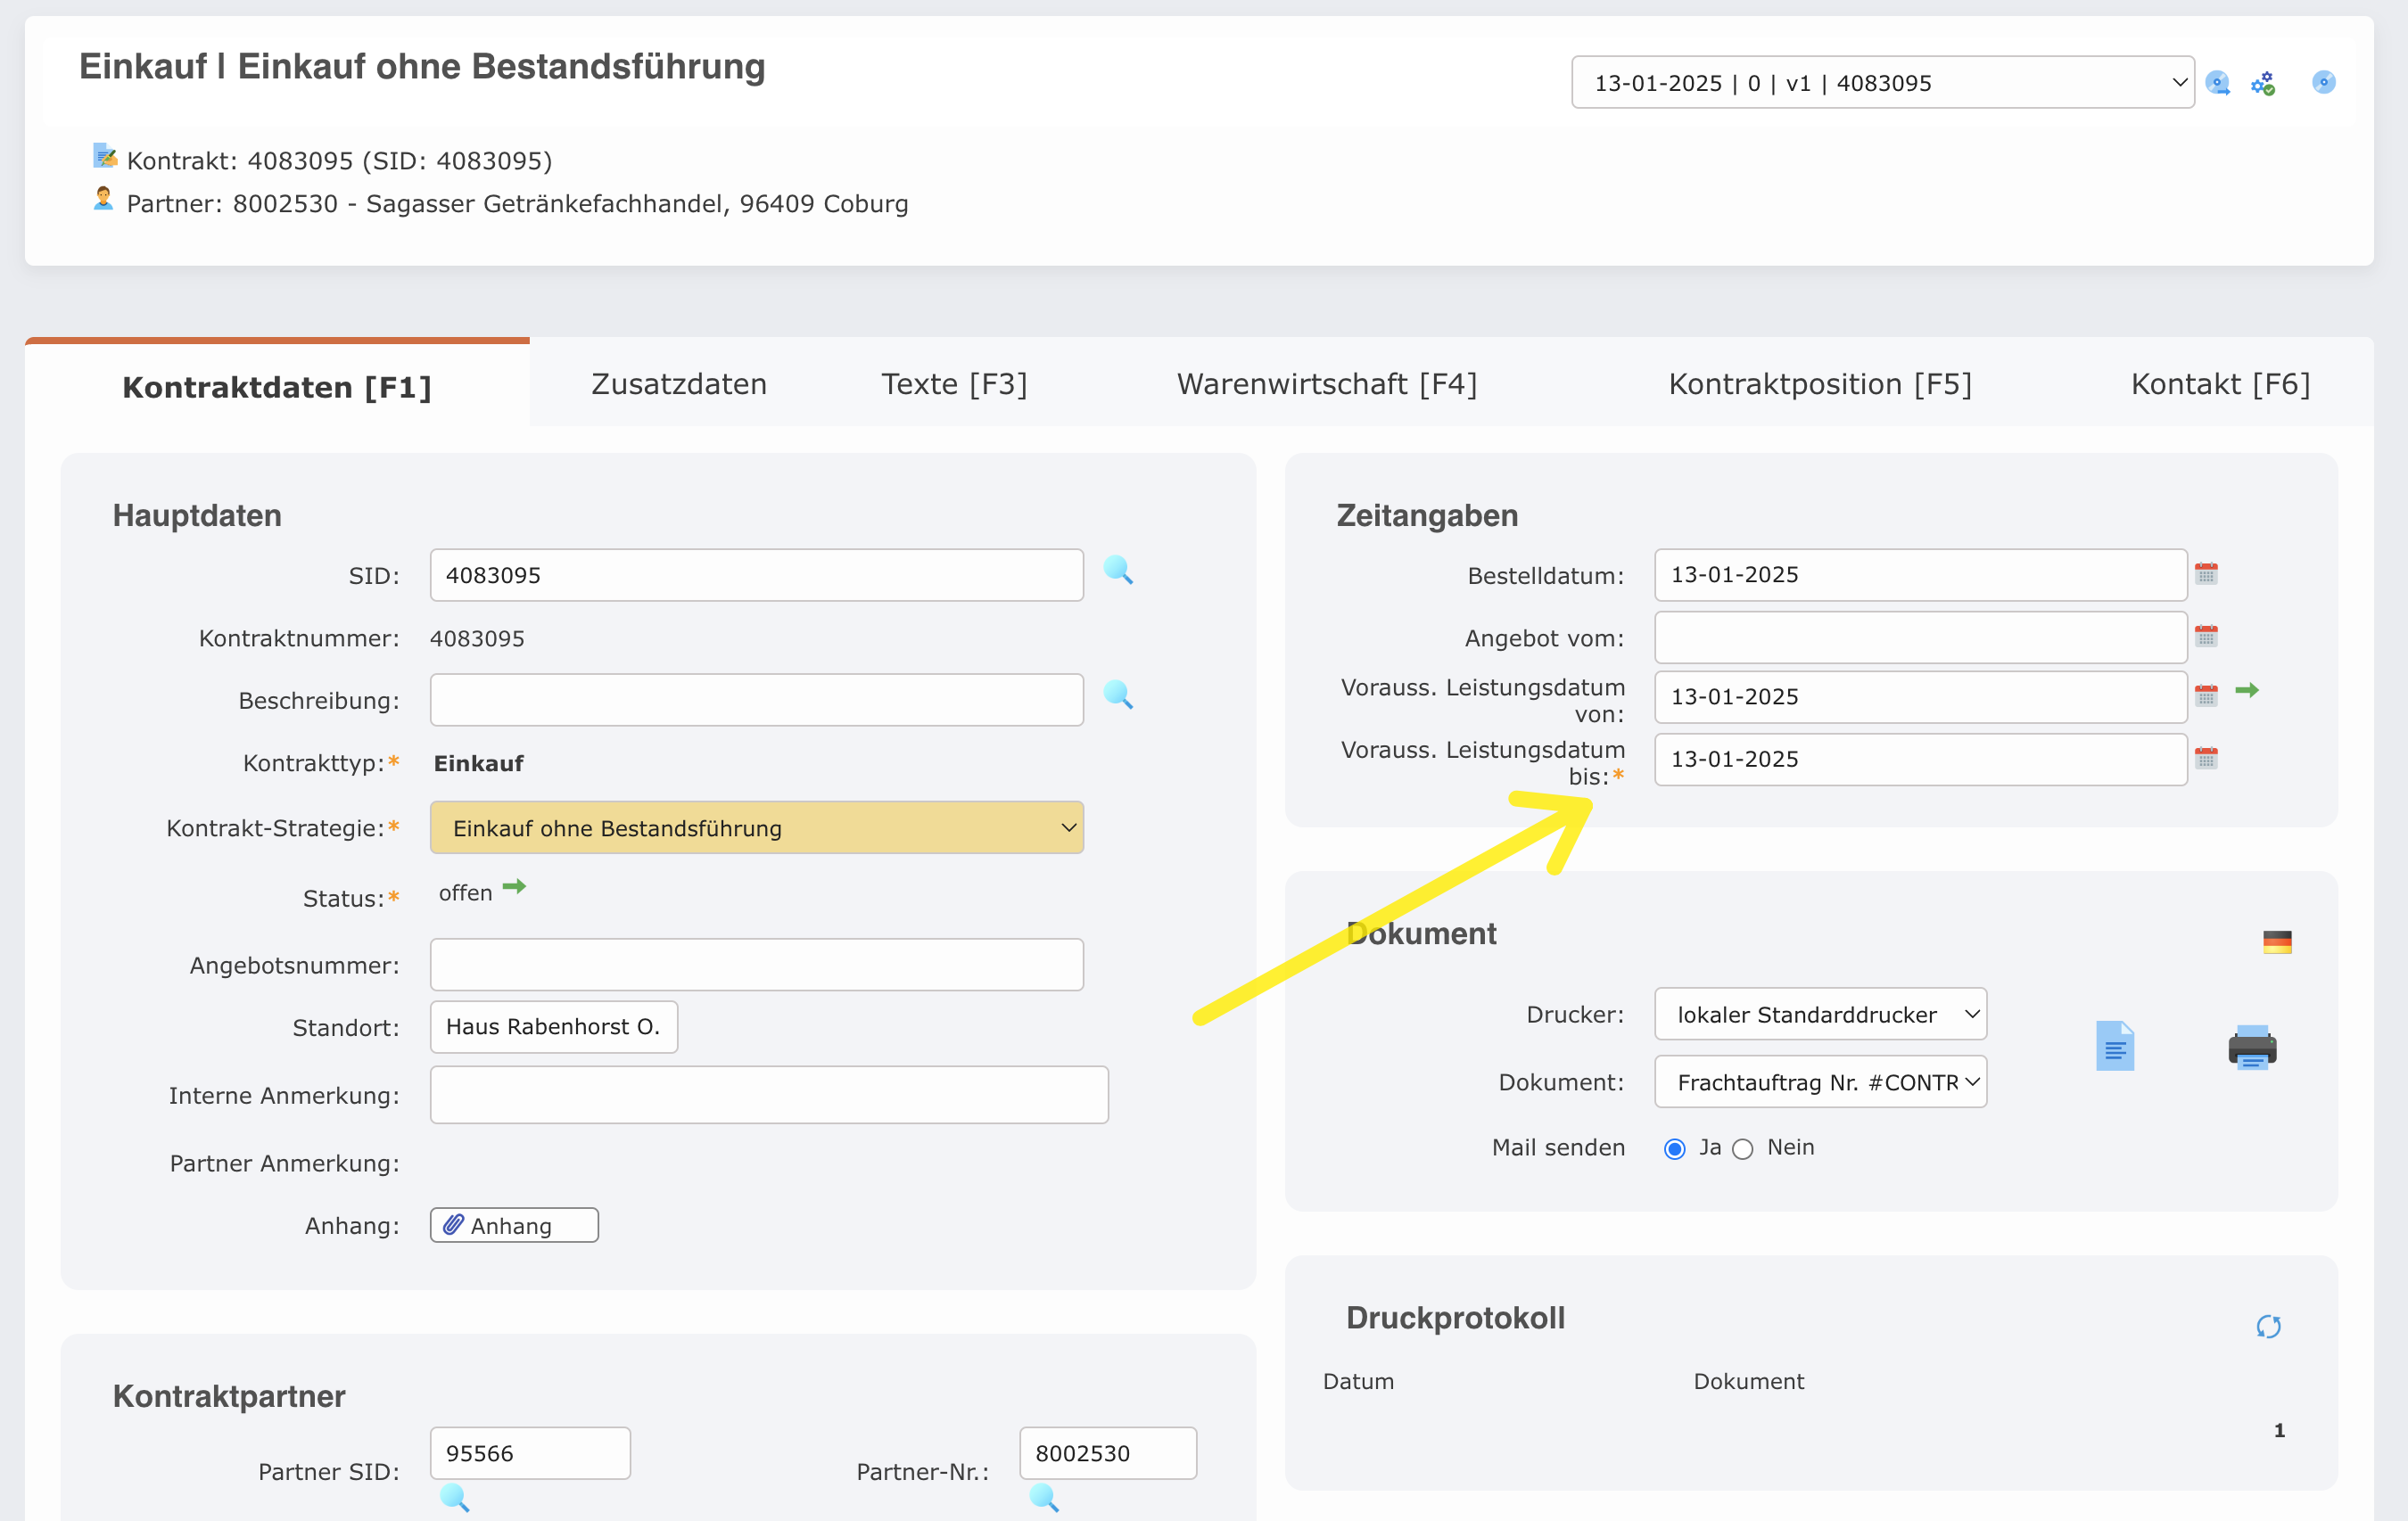
Task: Open calendar picker for Bestelldatum
Action: [2207, 574]
